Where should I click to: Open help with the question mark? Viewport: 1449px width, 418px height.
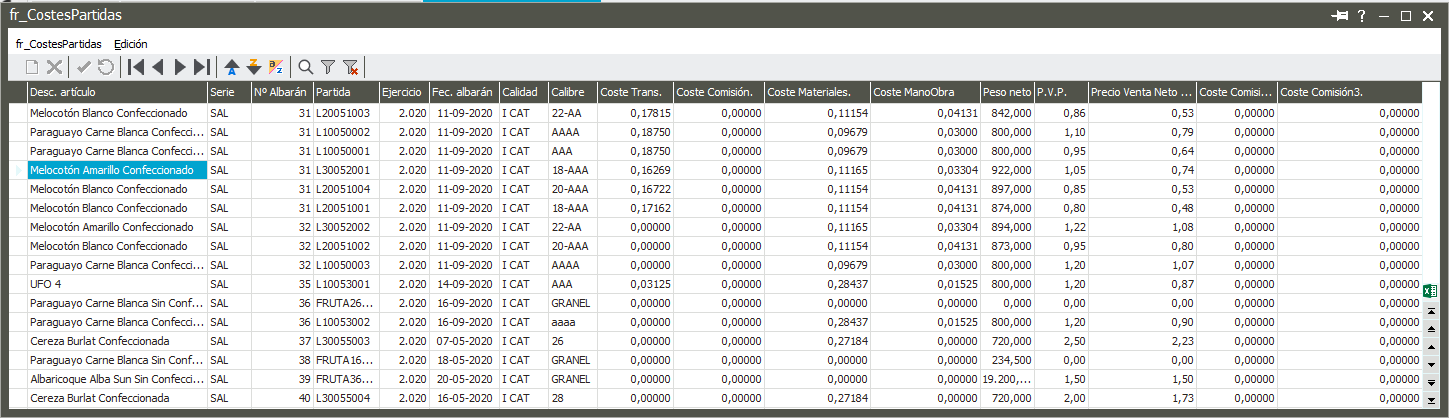pyautogui.click(x=1362, y=16)
